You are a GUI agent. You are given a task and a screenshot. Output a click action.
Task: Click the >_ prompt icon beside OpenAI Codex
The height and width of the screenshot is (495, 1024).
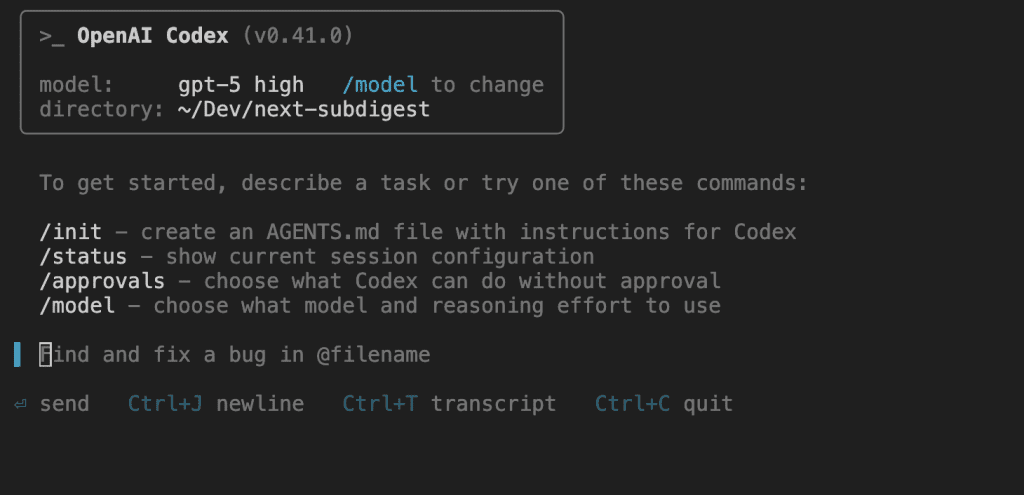pos(52,37)
